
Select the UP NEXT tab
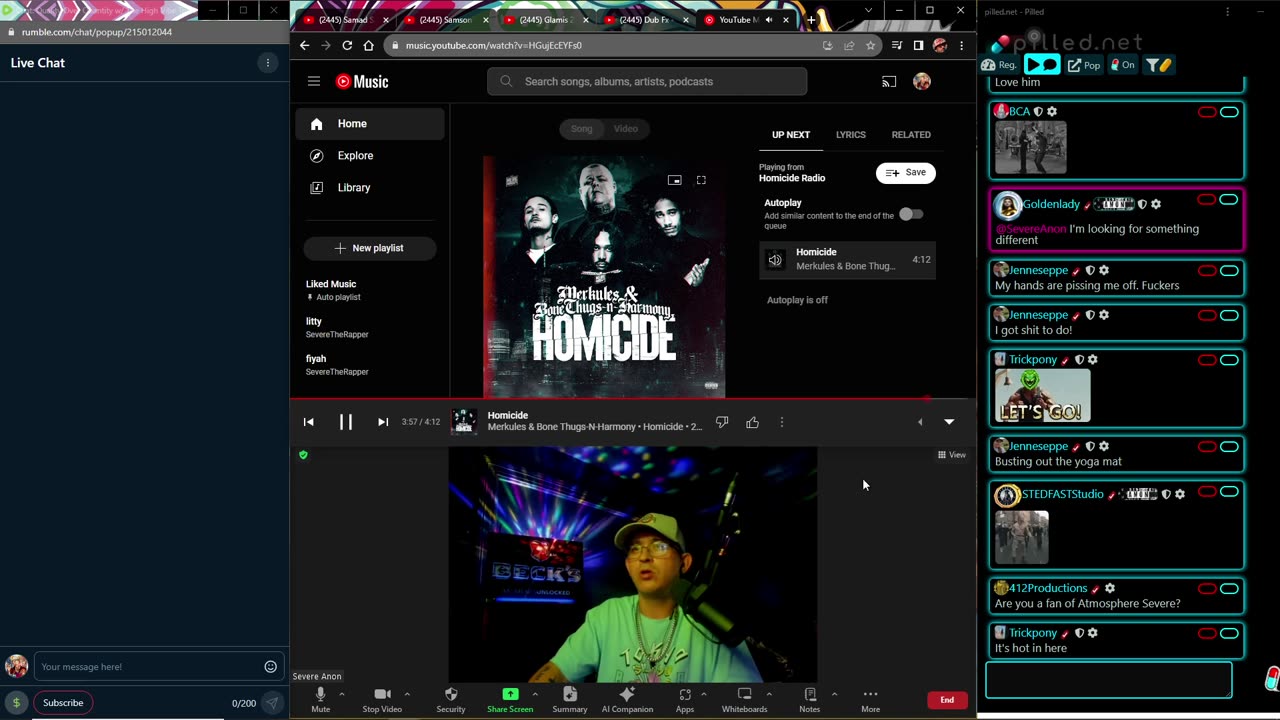click(791, 134)
